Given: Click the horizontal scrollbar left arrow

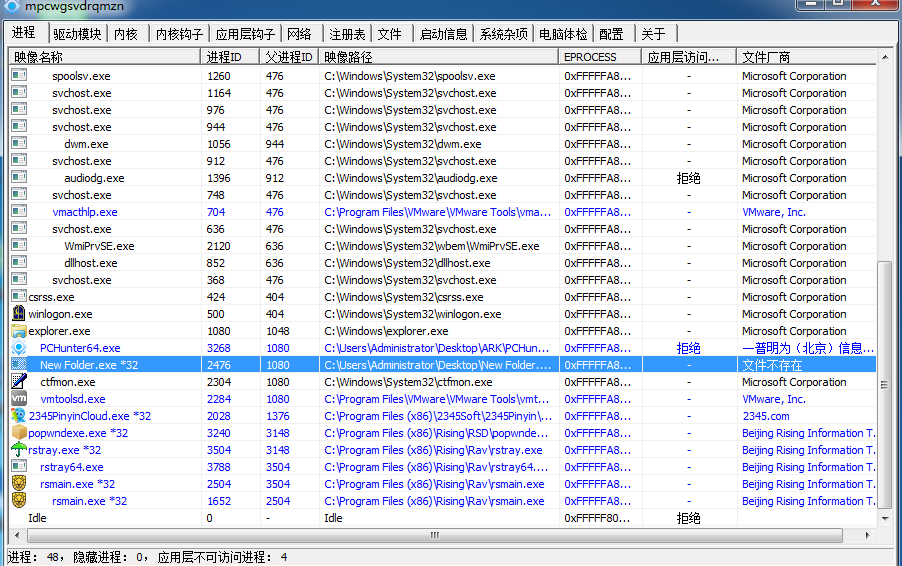Looking at the screenshot, I should click(17, 535).
